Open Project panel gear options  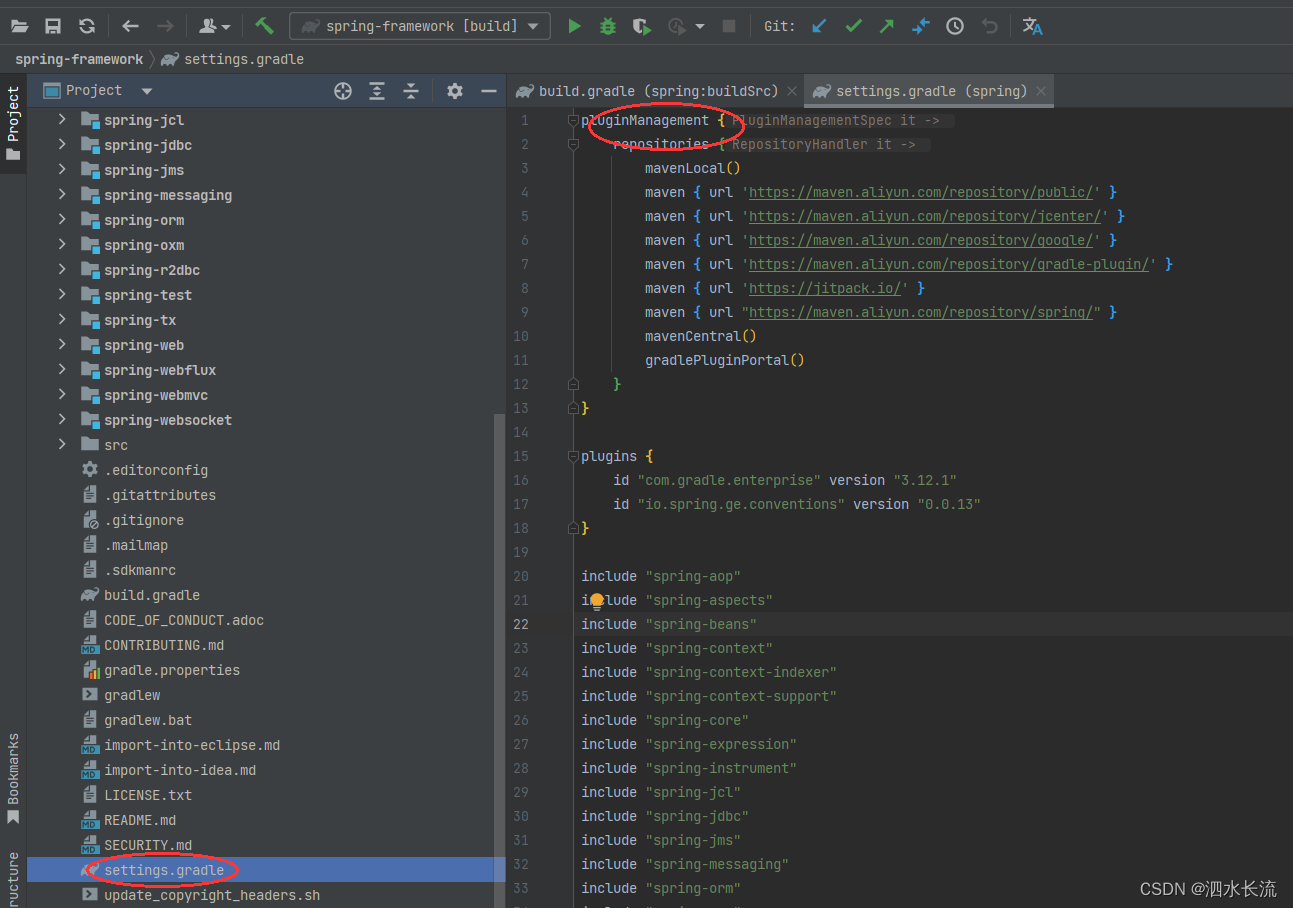click(x=455, y=91)
